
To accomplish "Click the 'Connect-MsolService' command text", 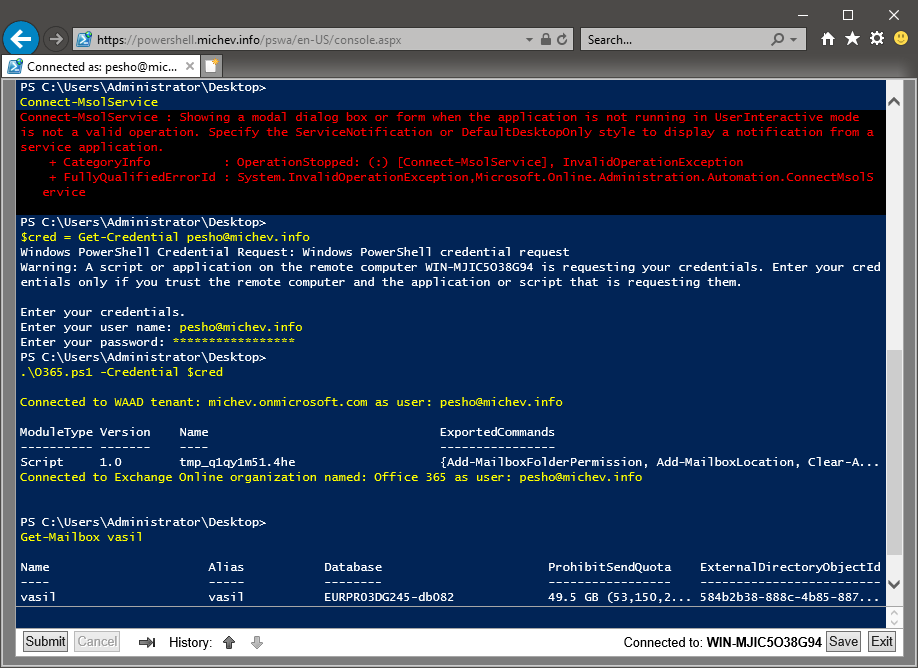I will click(89, 102).
